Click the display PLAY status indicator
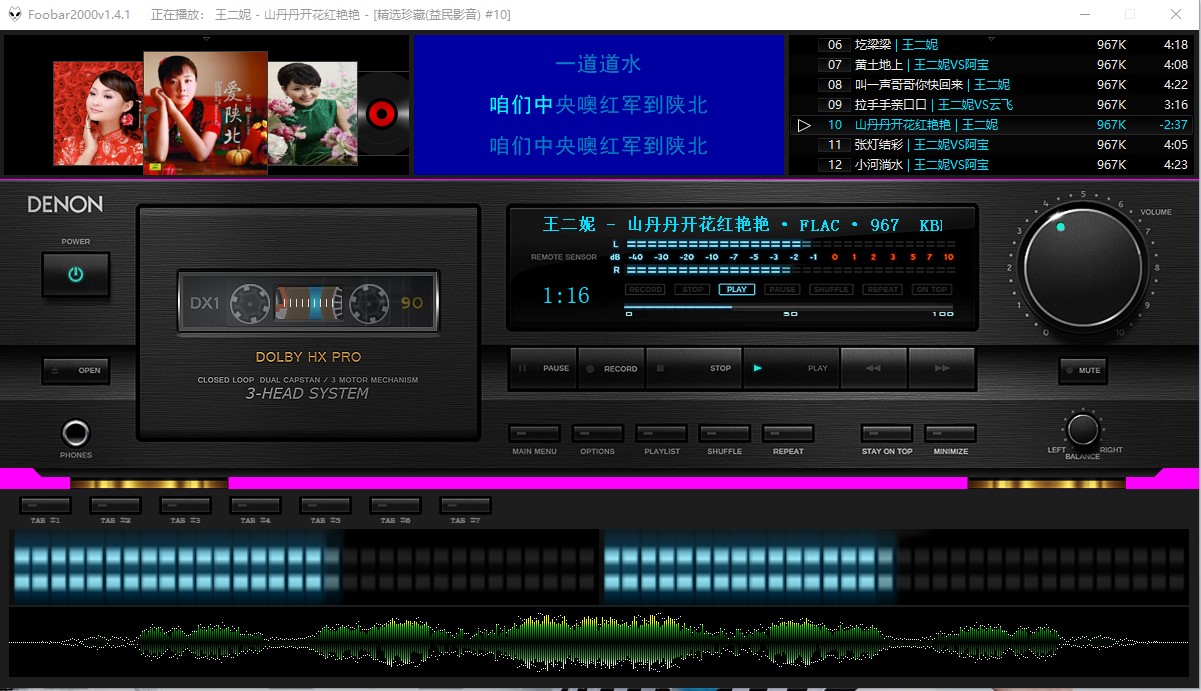The width and height of the screenshot is (1201, 691). point(737,289)
